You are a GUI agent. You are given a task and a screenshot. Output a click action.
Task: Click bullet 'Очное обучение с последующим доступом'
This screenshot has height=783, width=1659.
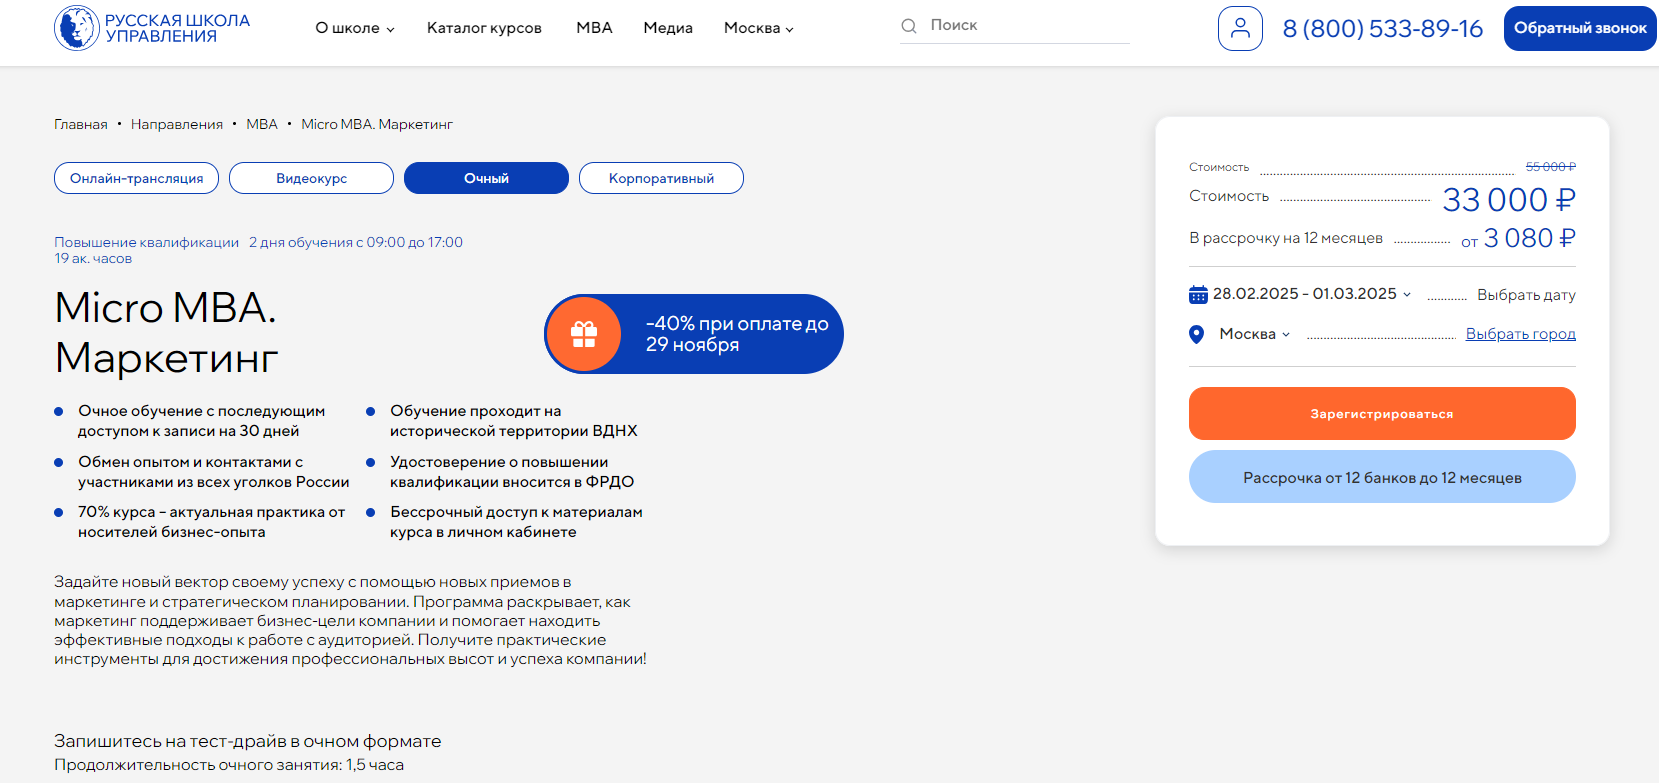[x=201, y=421]
